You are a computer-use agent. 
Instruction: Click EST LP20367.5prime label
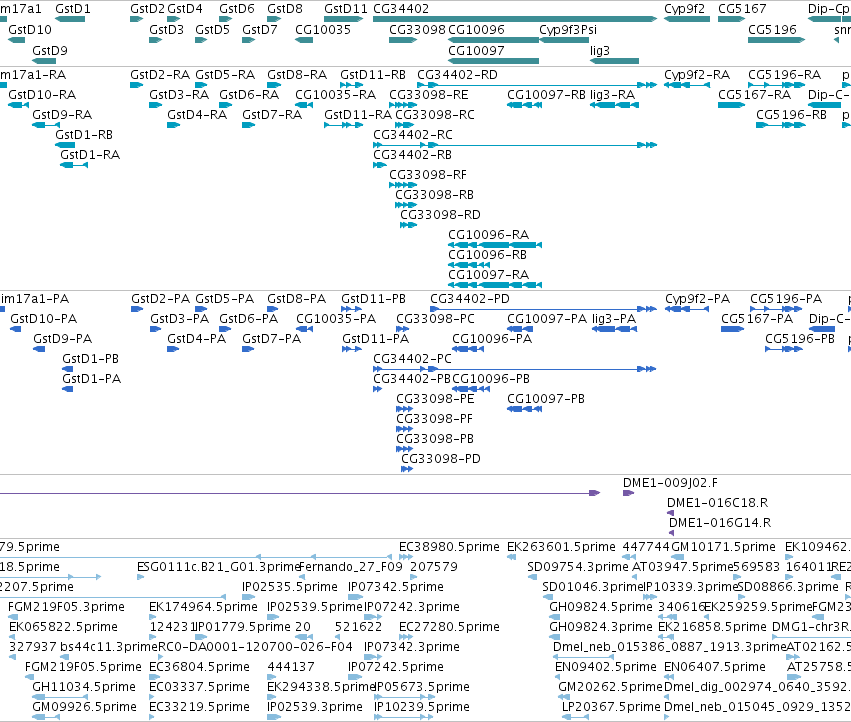[x=611, y=707]
